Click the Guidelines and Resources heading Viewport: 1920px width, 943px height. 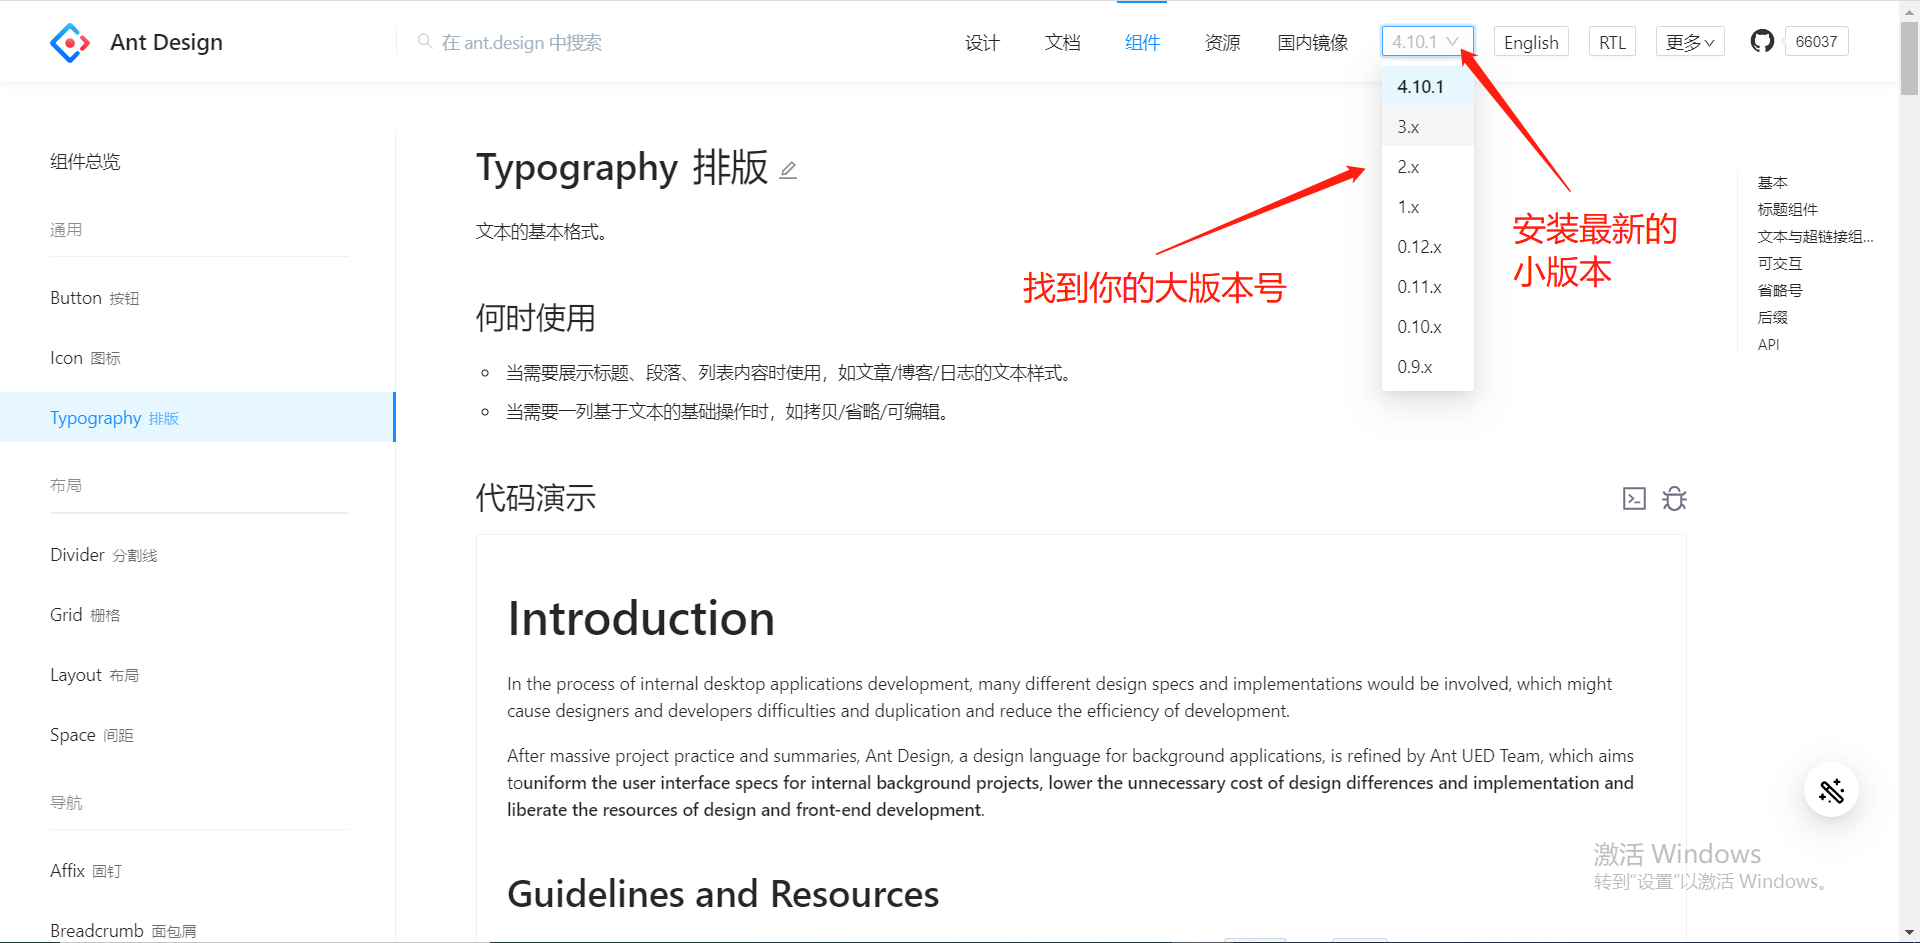click(x=723, y=894)
